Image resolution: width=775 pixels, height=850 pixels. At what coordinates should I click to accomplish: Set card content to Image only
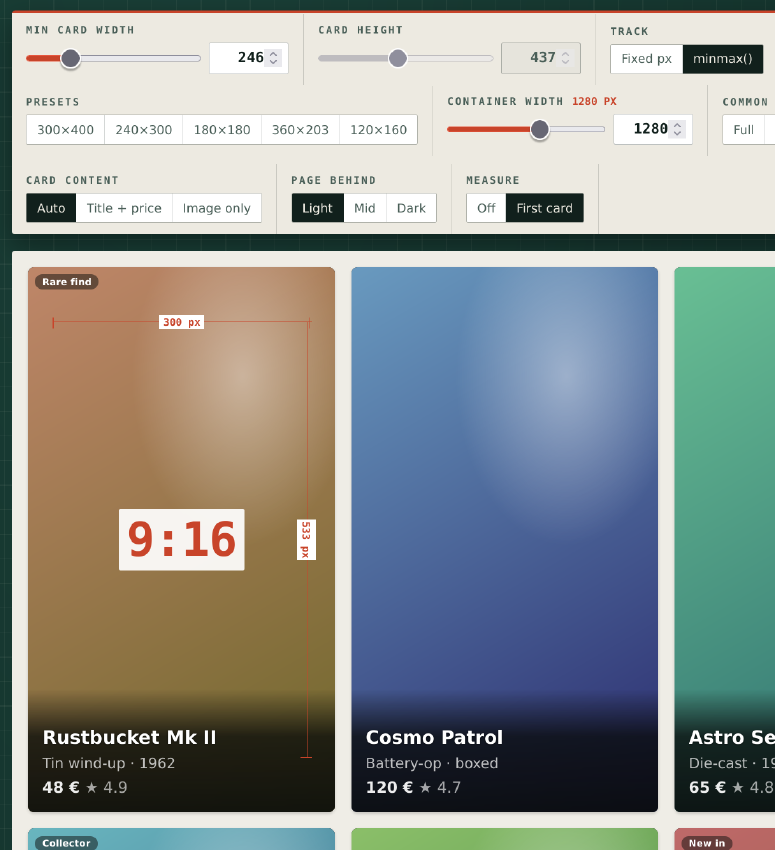click(217, 208)
